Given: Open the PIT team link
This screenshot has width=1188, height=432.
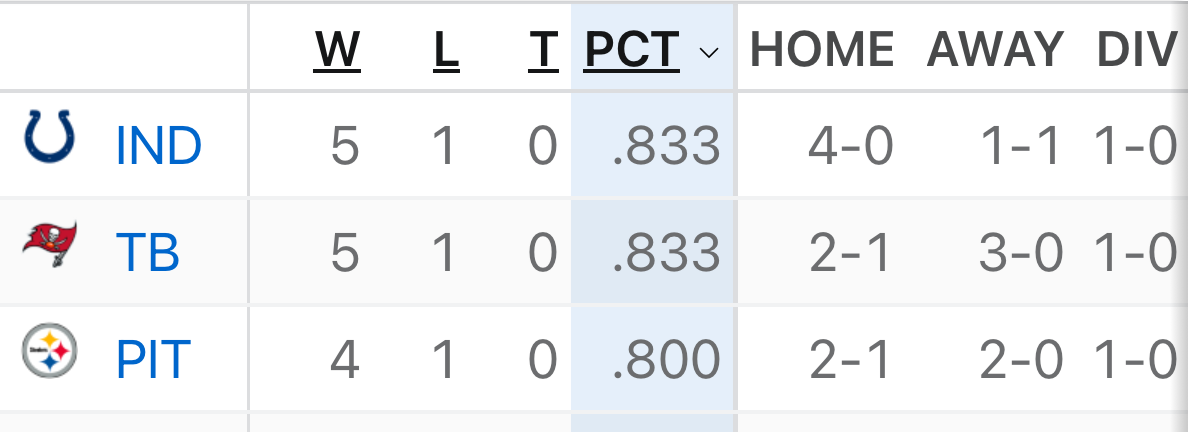Looking at the screenshot, I should pos(153,360).
